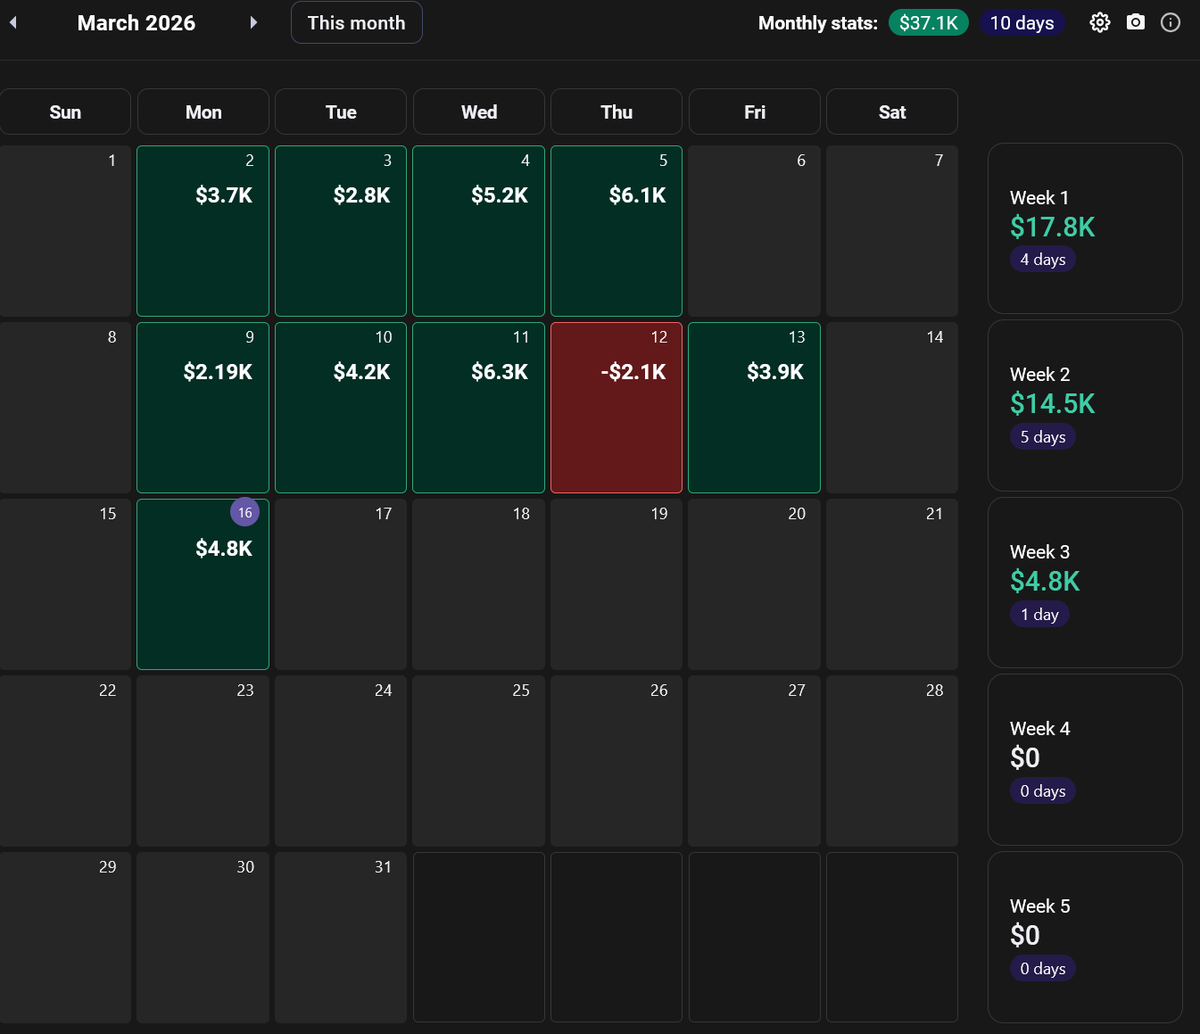This screenshot has height=1034, width=1200.
Task: Open calendar settings gear icon
Action: tap(1100, 23)
